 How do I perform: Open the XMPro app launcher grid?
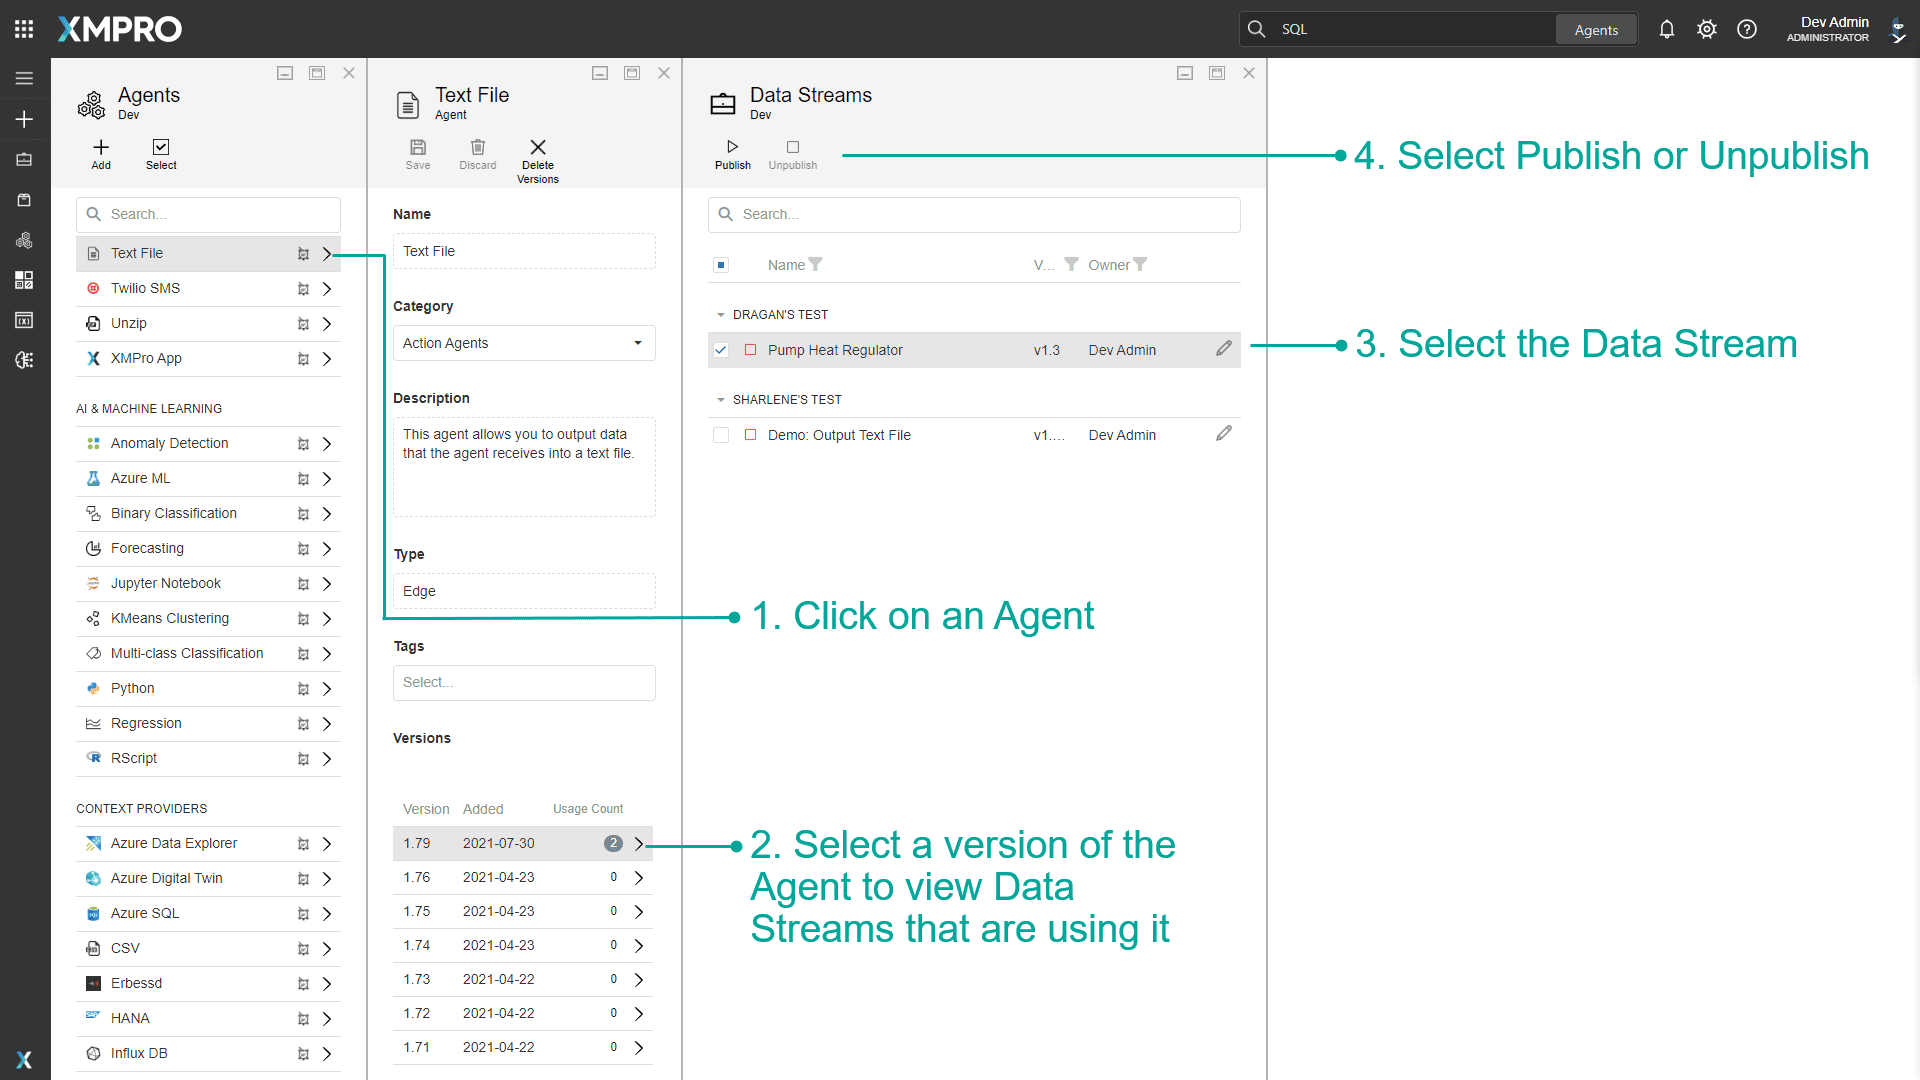click(23, 28)
